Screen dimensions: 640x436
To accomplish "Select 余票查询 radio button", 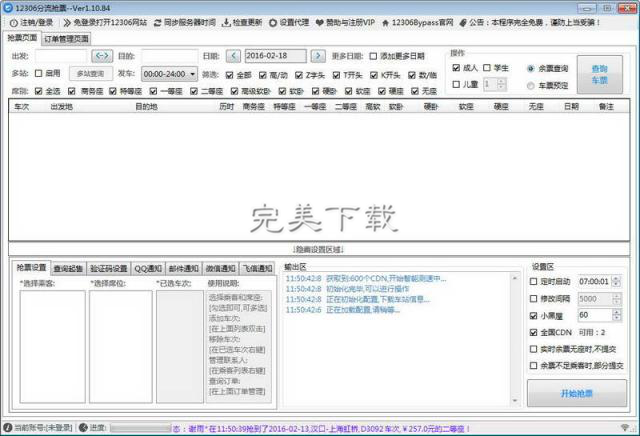I will click(531, 69).
